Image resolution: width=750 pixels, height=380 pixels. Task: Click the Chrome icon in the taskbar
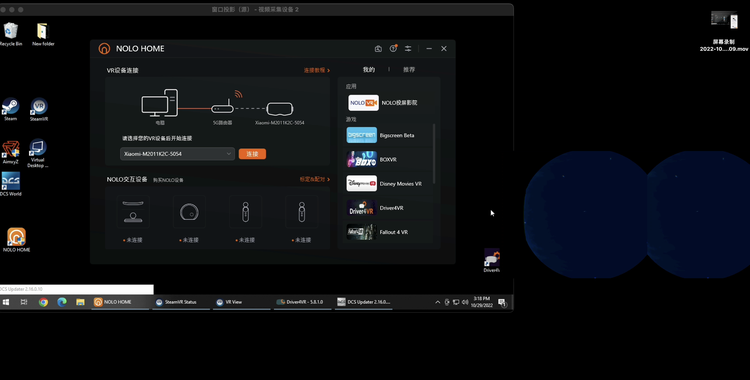point(44,302)
